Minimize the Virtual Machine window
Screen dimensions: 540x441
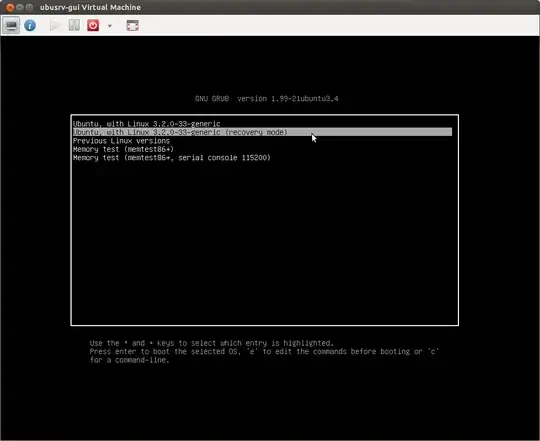click(20, 7)
